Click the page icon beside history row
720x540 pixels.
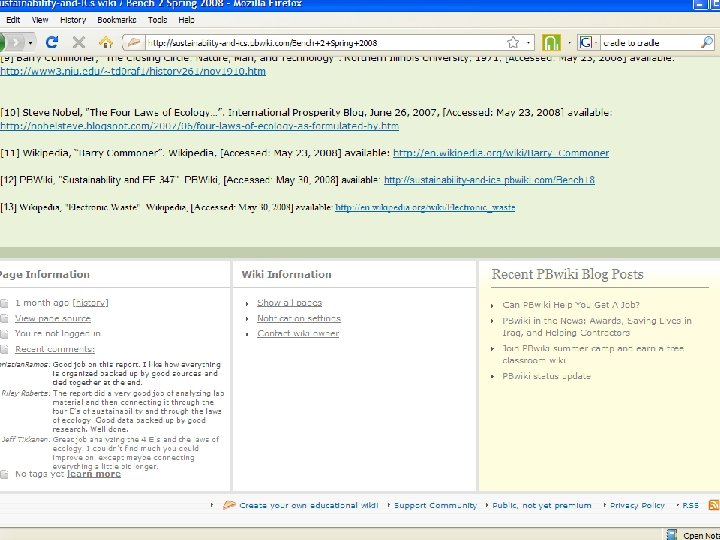4,303
